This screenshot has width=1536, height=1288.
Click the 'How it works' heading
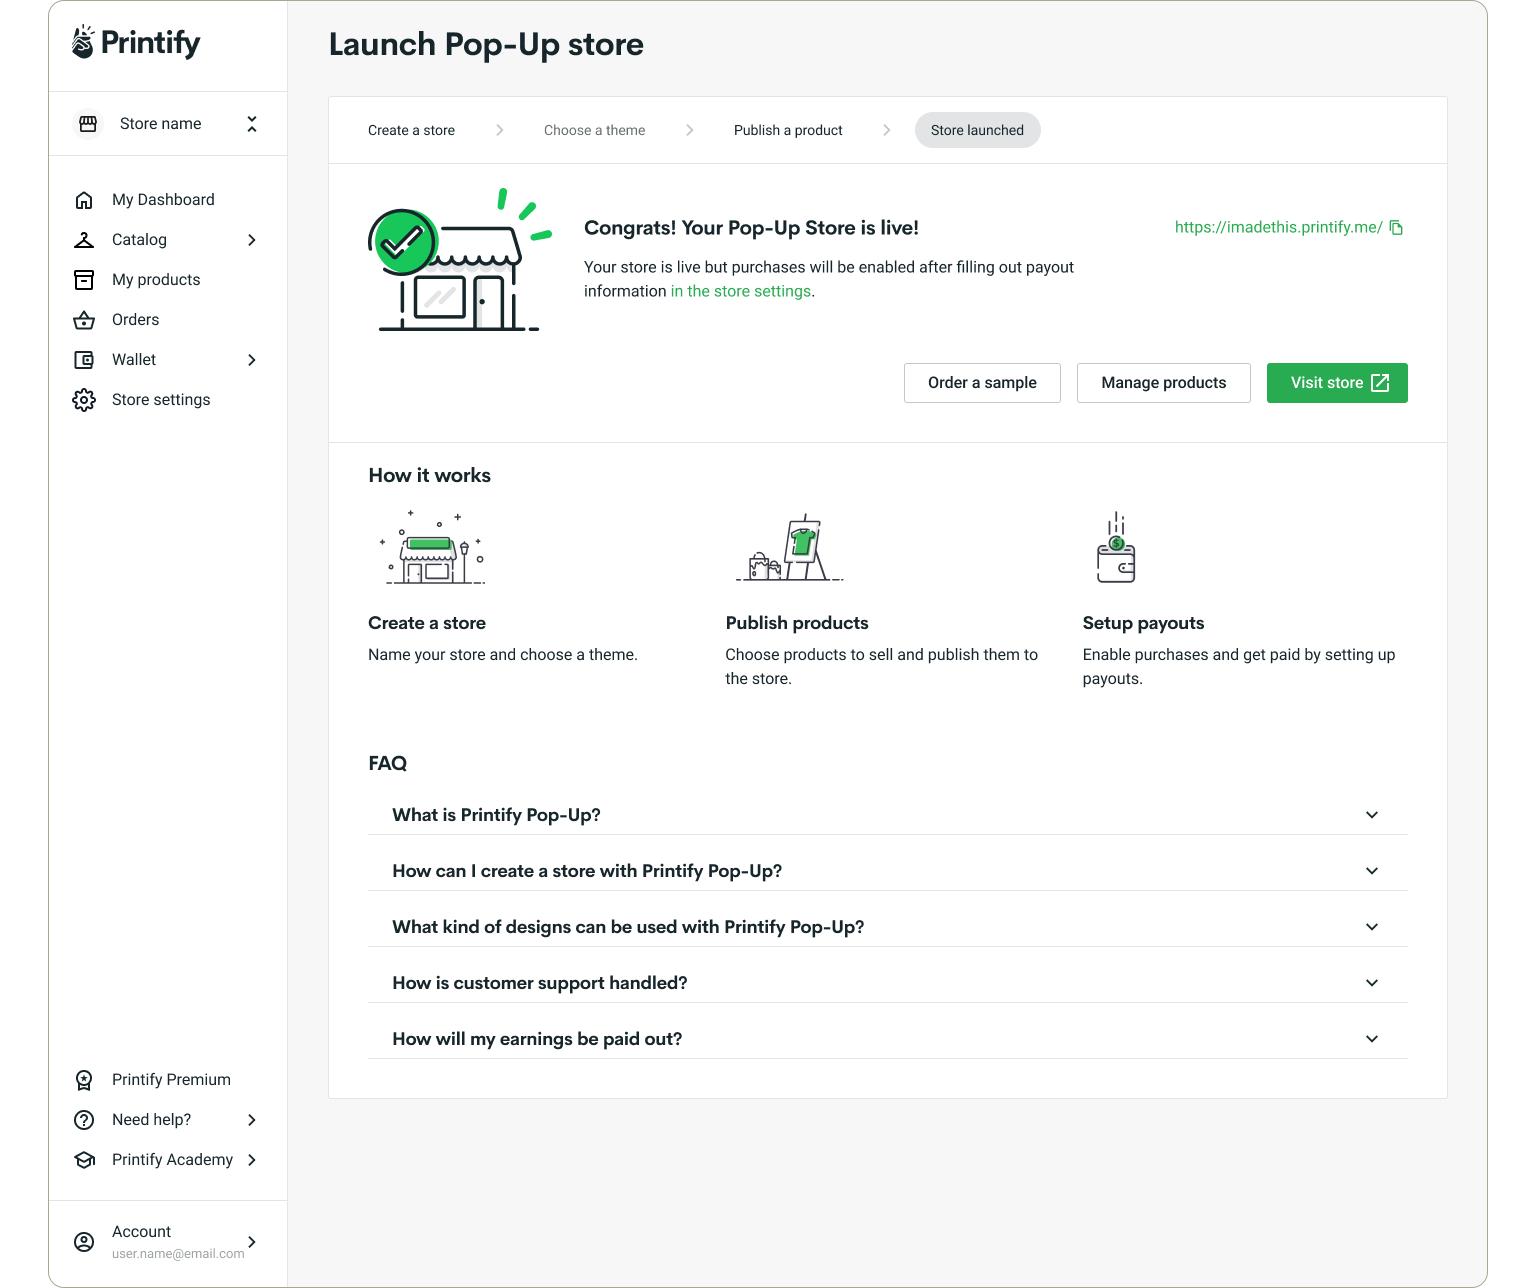click(x=429, y=475)
